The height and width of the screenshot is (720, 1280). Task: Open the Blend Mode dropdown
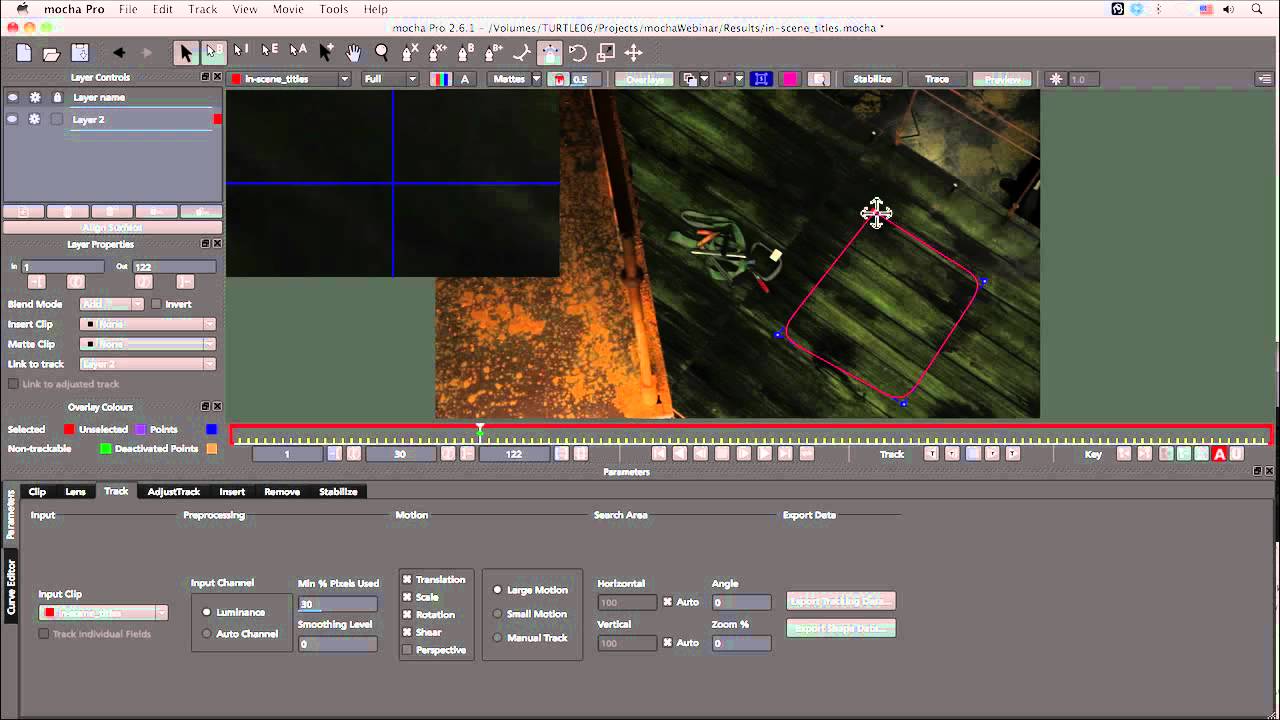pyautogui.click(x=111, y=303)
